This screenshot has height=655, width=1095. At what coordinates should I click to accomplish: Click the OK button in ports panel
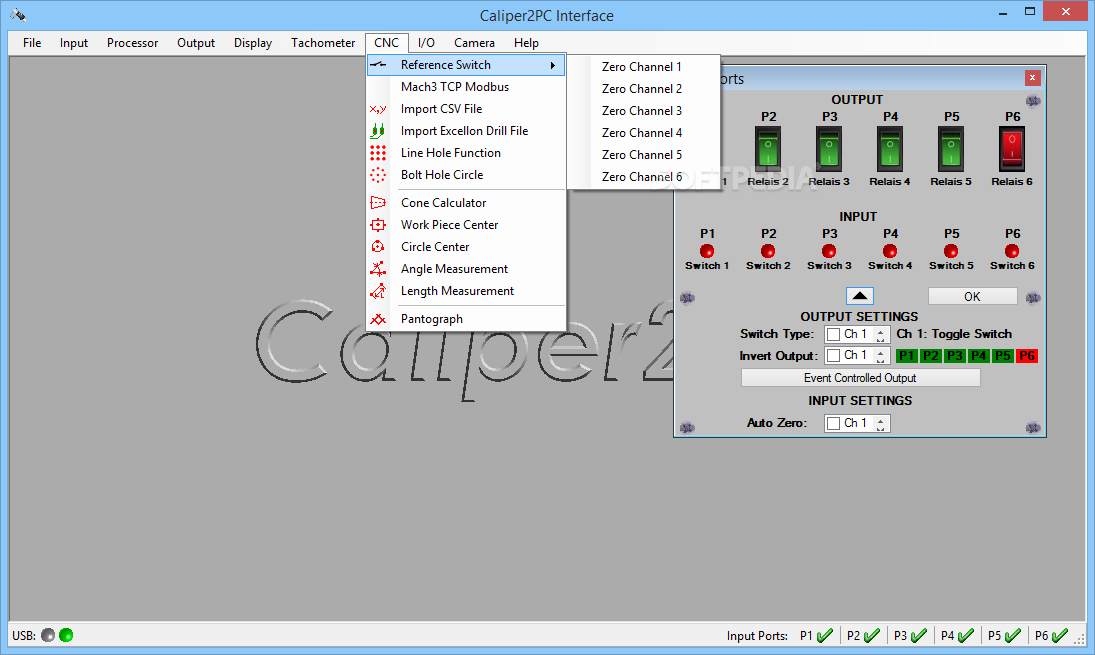coord(972,297)
